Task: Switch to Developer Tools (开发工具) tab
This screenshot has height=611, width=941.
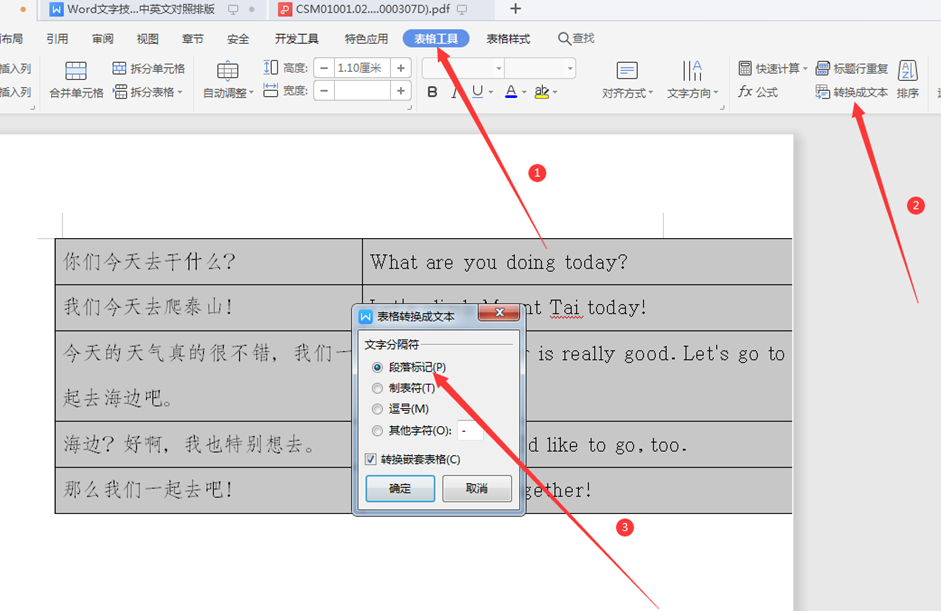Action: click(x=296, y=39)
